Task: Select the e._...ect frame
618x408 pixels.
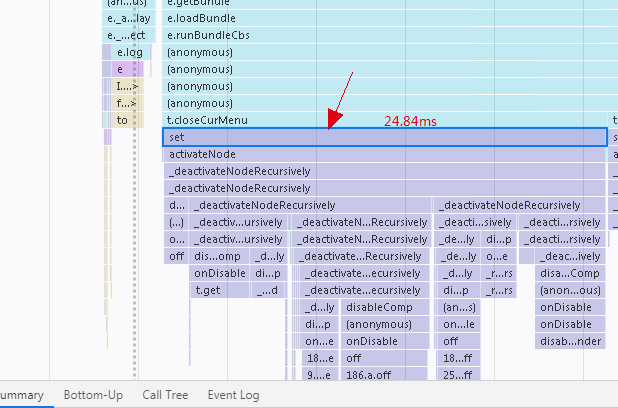Action: 129,35
